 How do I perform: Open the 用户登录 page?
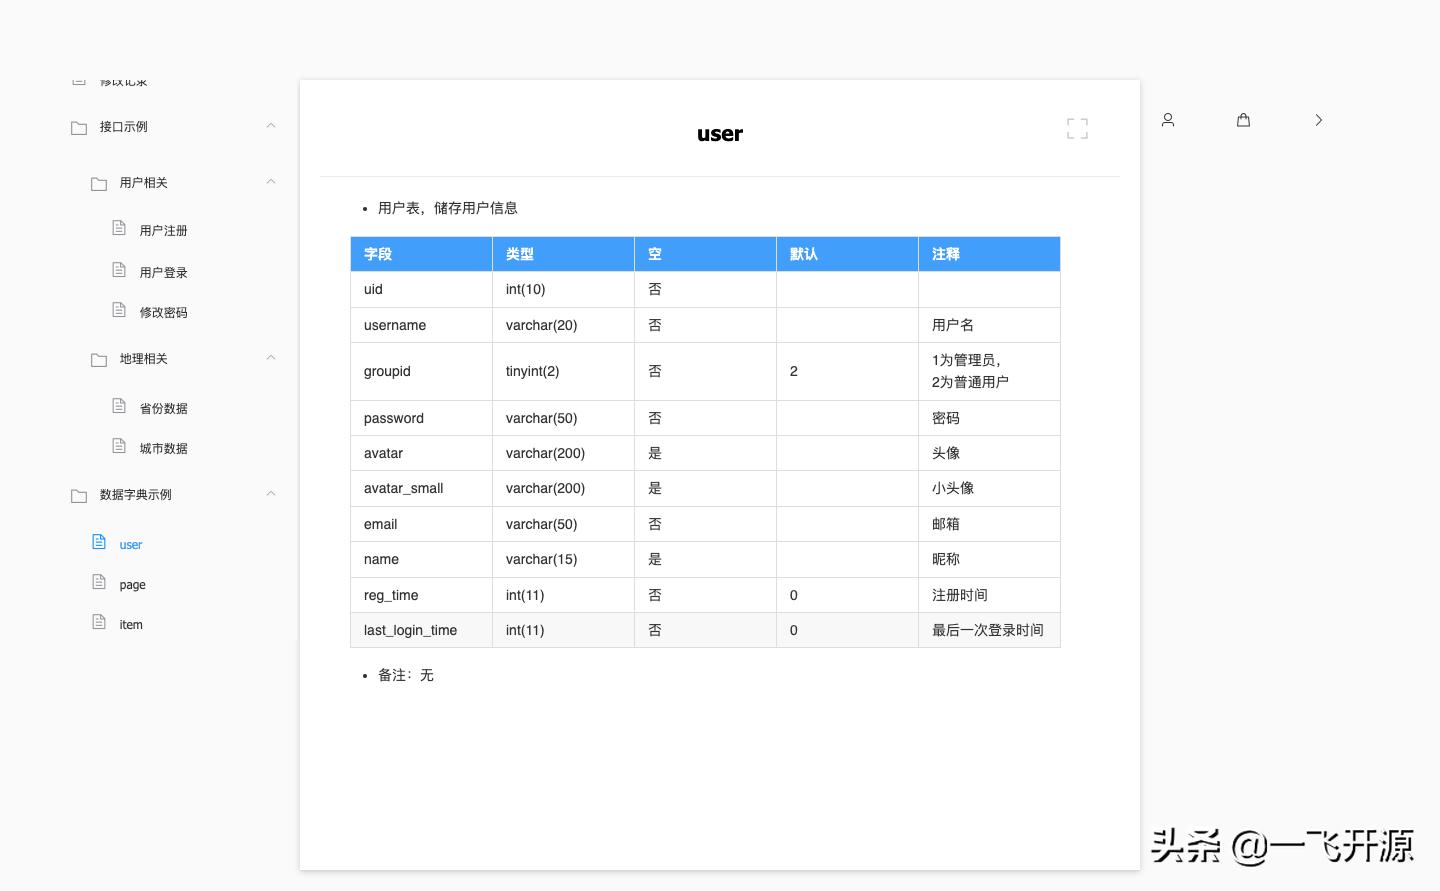click(x=163, y=271)
